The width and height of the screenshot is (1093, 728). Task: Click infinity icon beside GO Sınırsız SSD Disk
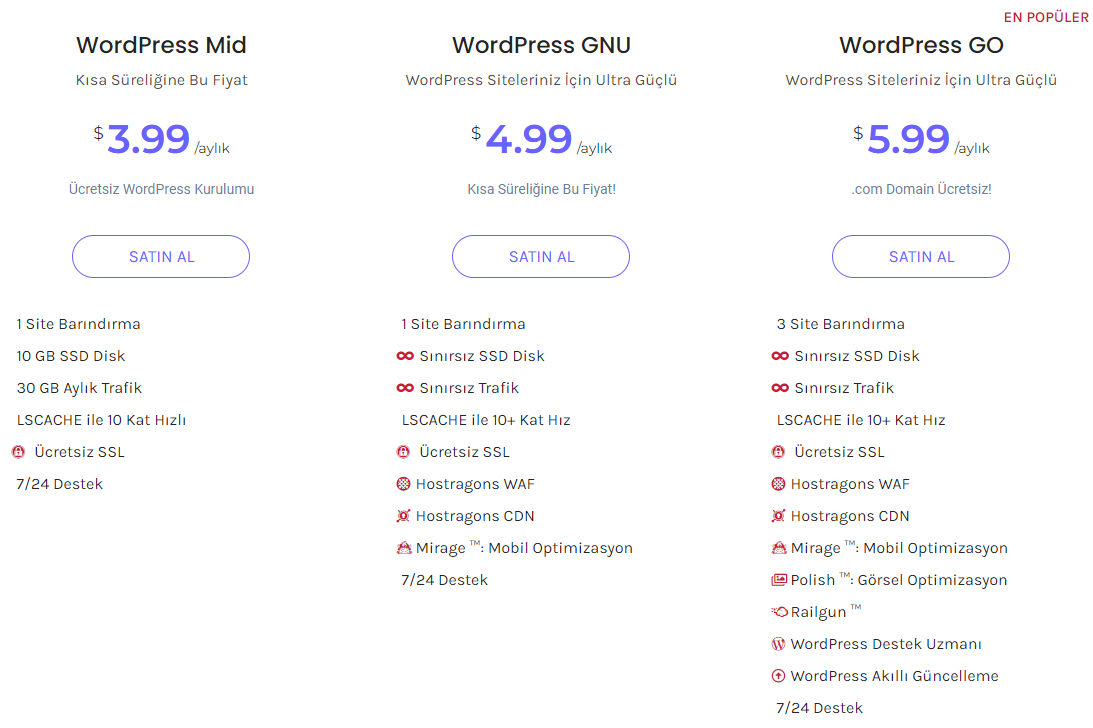tap(780, 356)
